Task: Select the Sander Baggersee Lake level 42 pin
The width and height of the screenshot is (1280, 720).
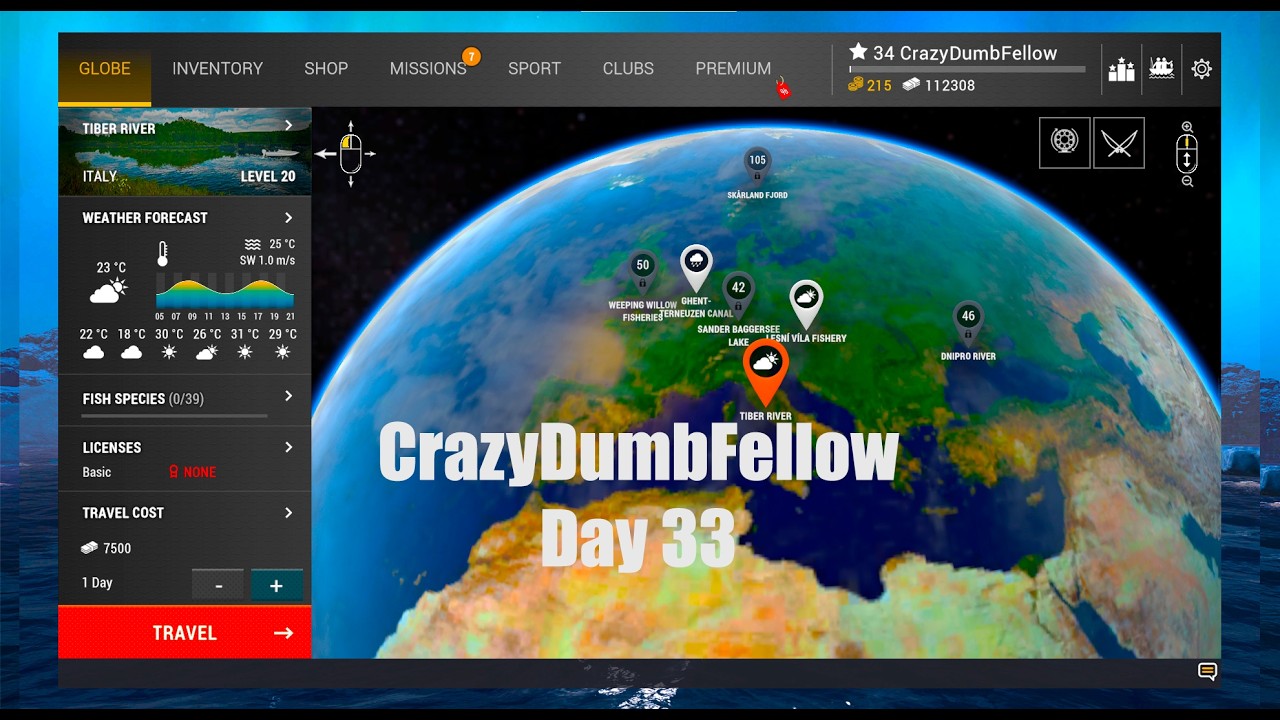Action: pyautogui.click(x=738, y=291)
